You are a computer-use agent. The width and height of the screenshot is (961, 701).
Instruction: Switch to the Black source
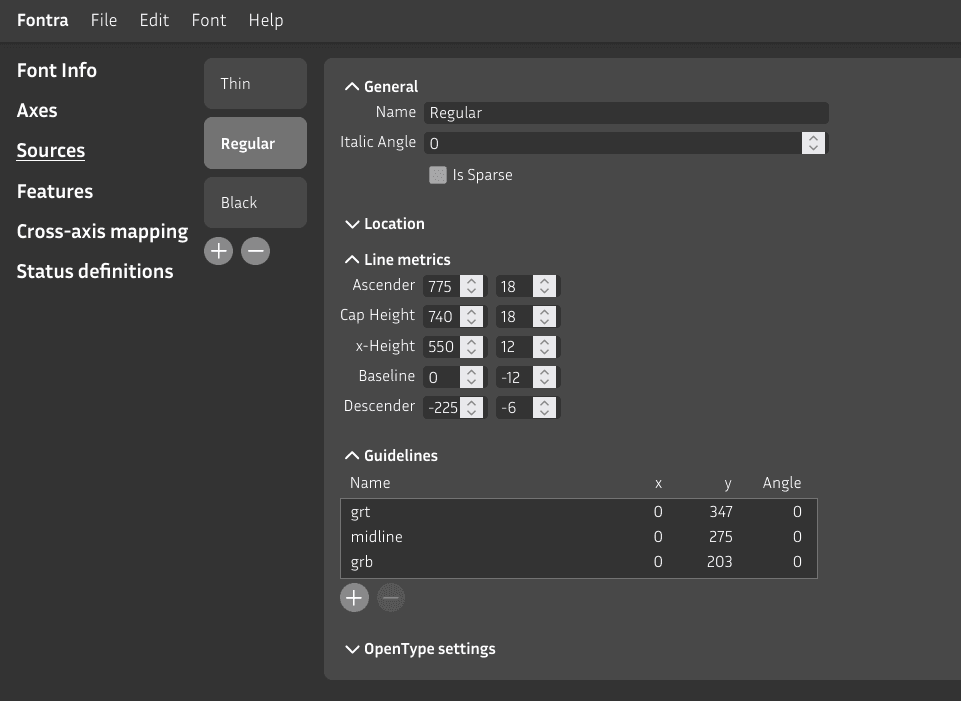click(x=254, y=202)
